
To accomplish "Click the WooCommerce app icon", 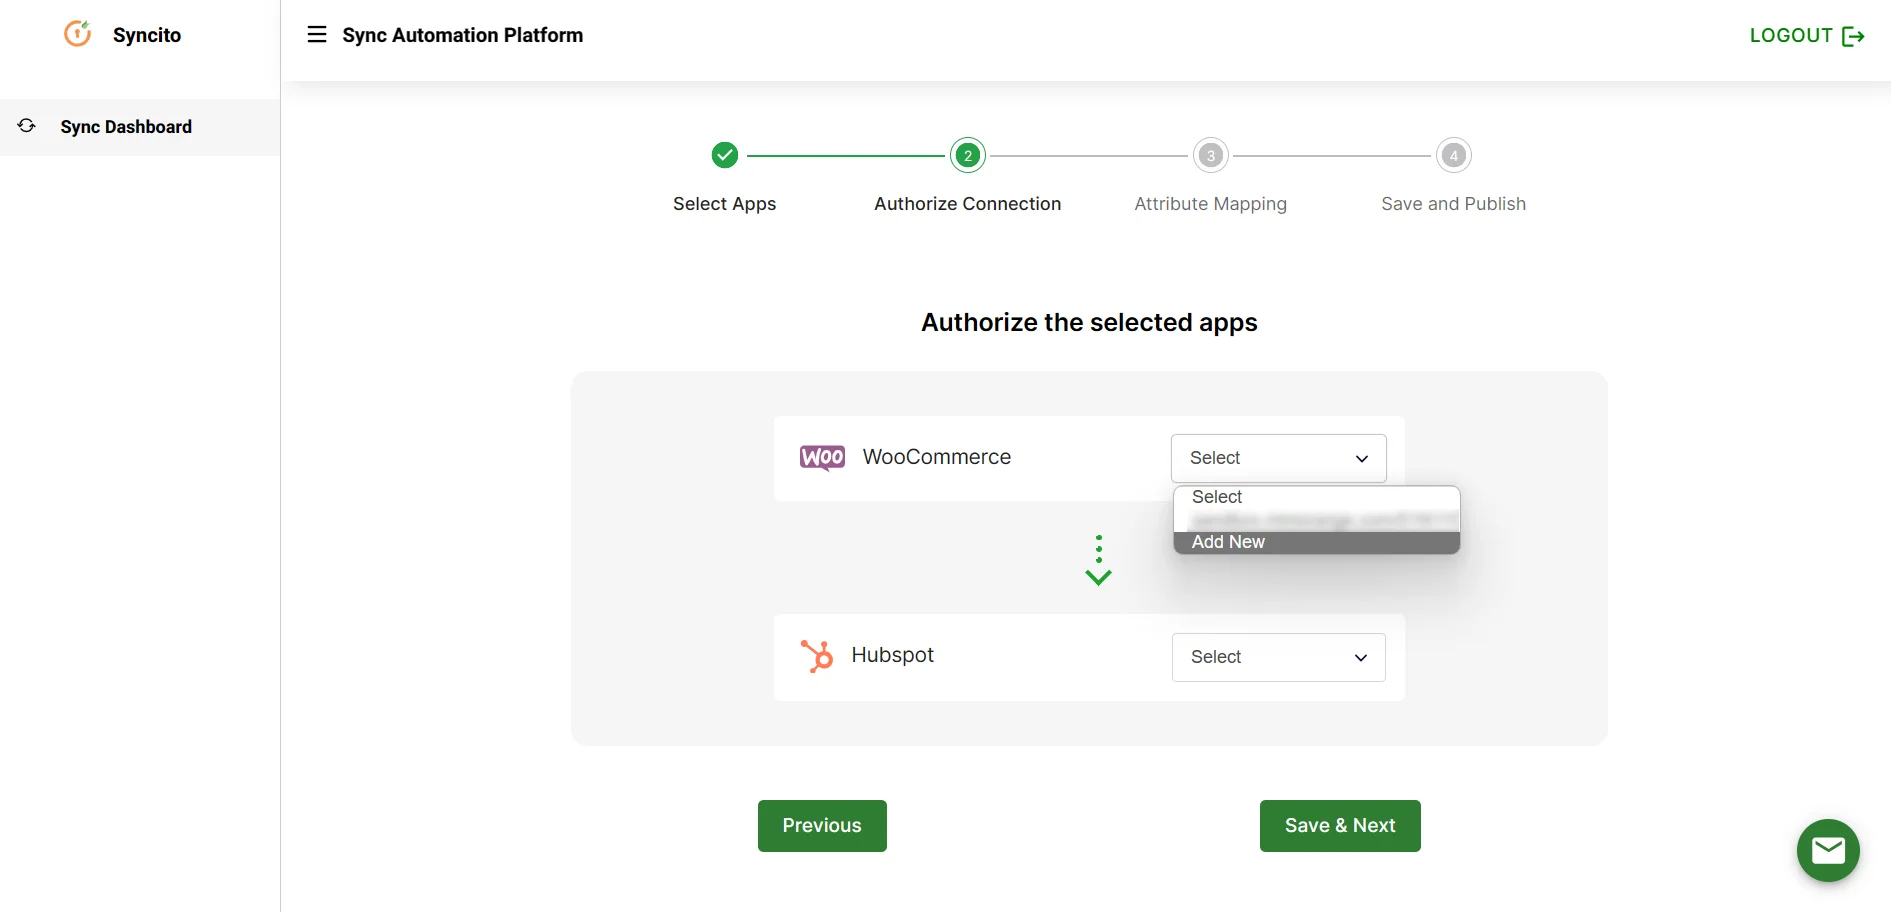I will pos(821,457).
